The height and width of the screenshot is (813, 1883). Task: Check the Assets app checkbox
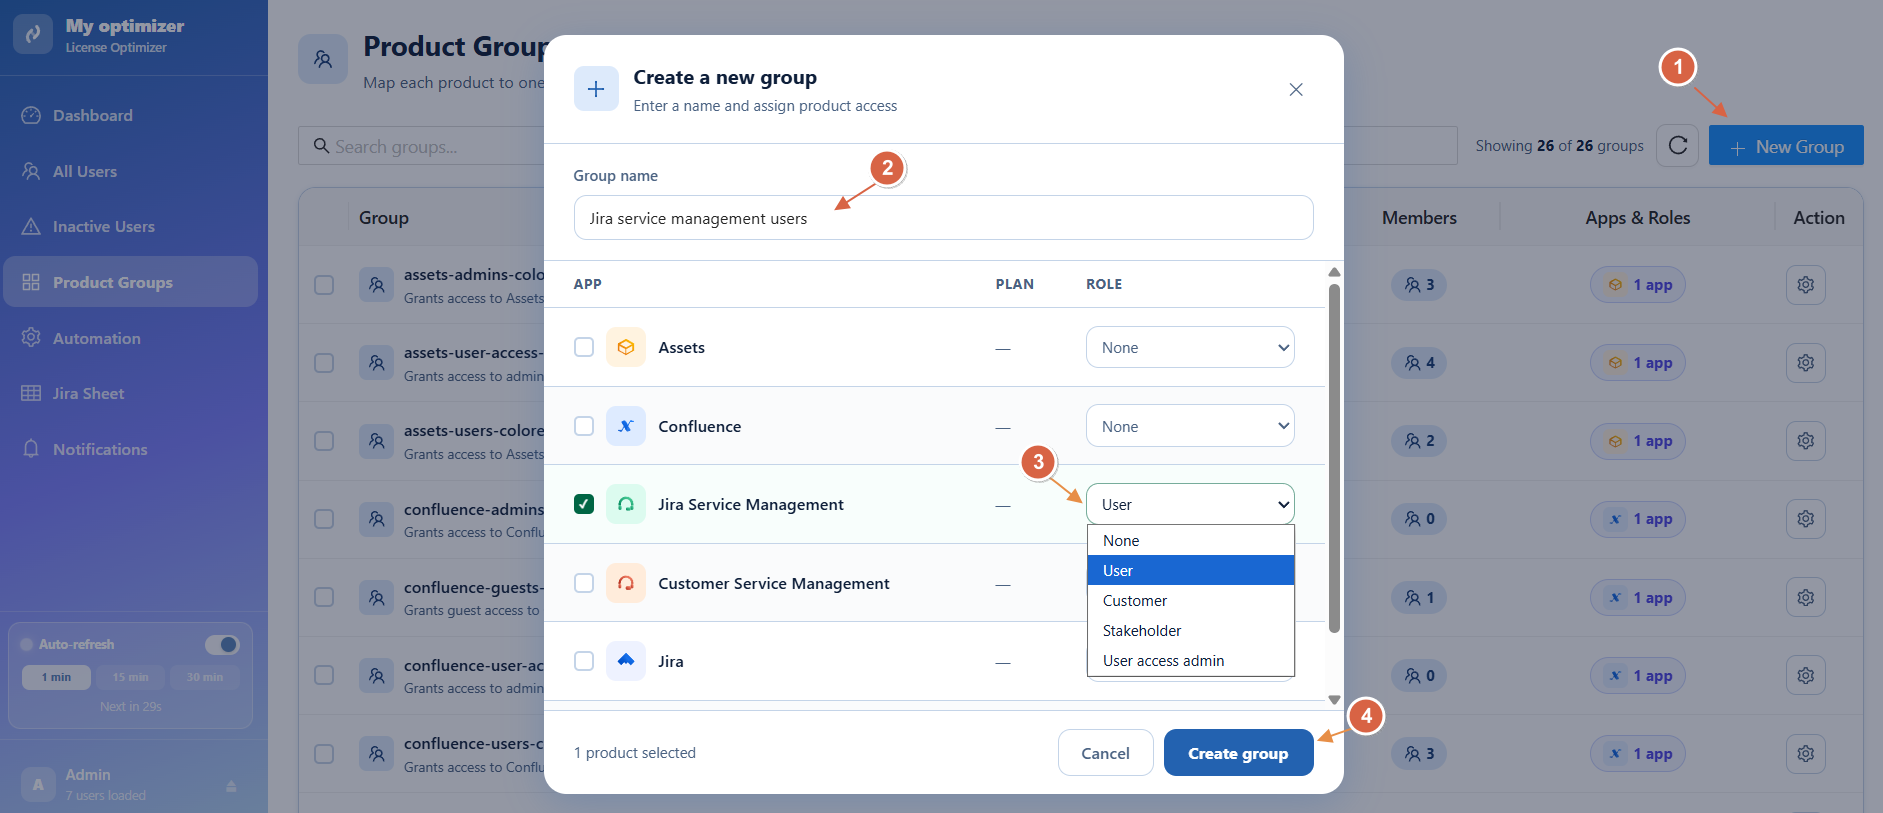(584, 347)
